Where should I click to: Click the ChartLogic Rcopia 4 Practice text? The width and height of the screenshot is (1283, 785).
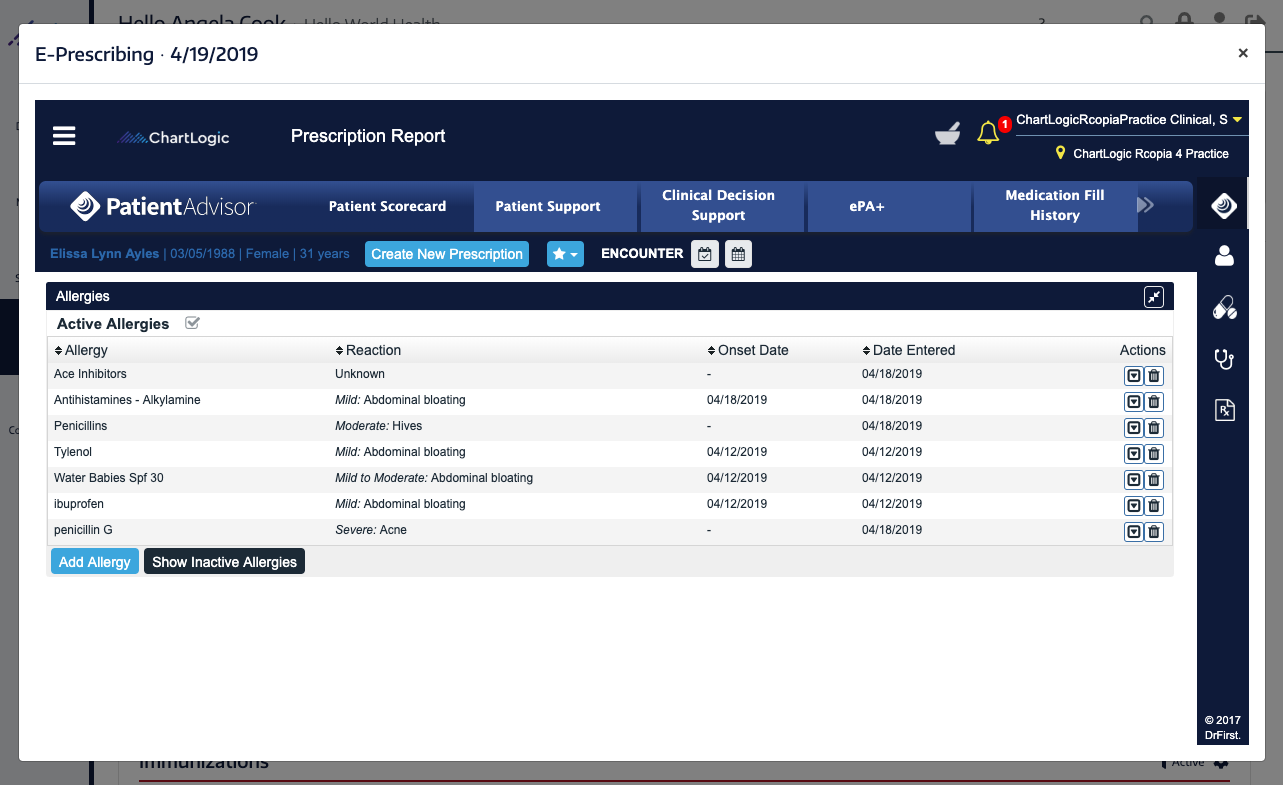(1151, 154)
